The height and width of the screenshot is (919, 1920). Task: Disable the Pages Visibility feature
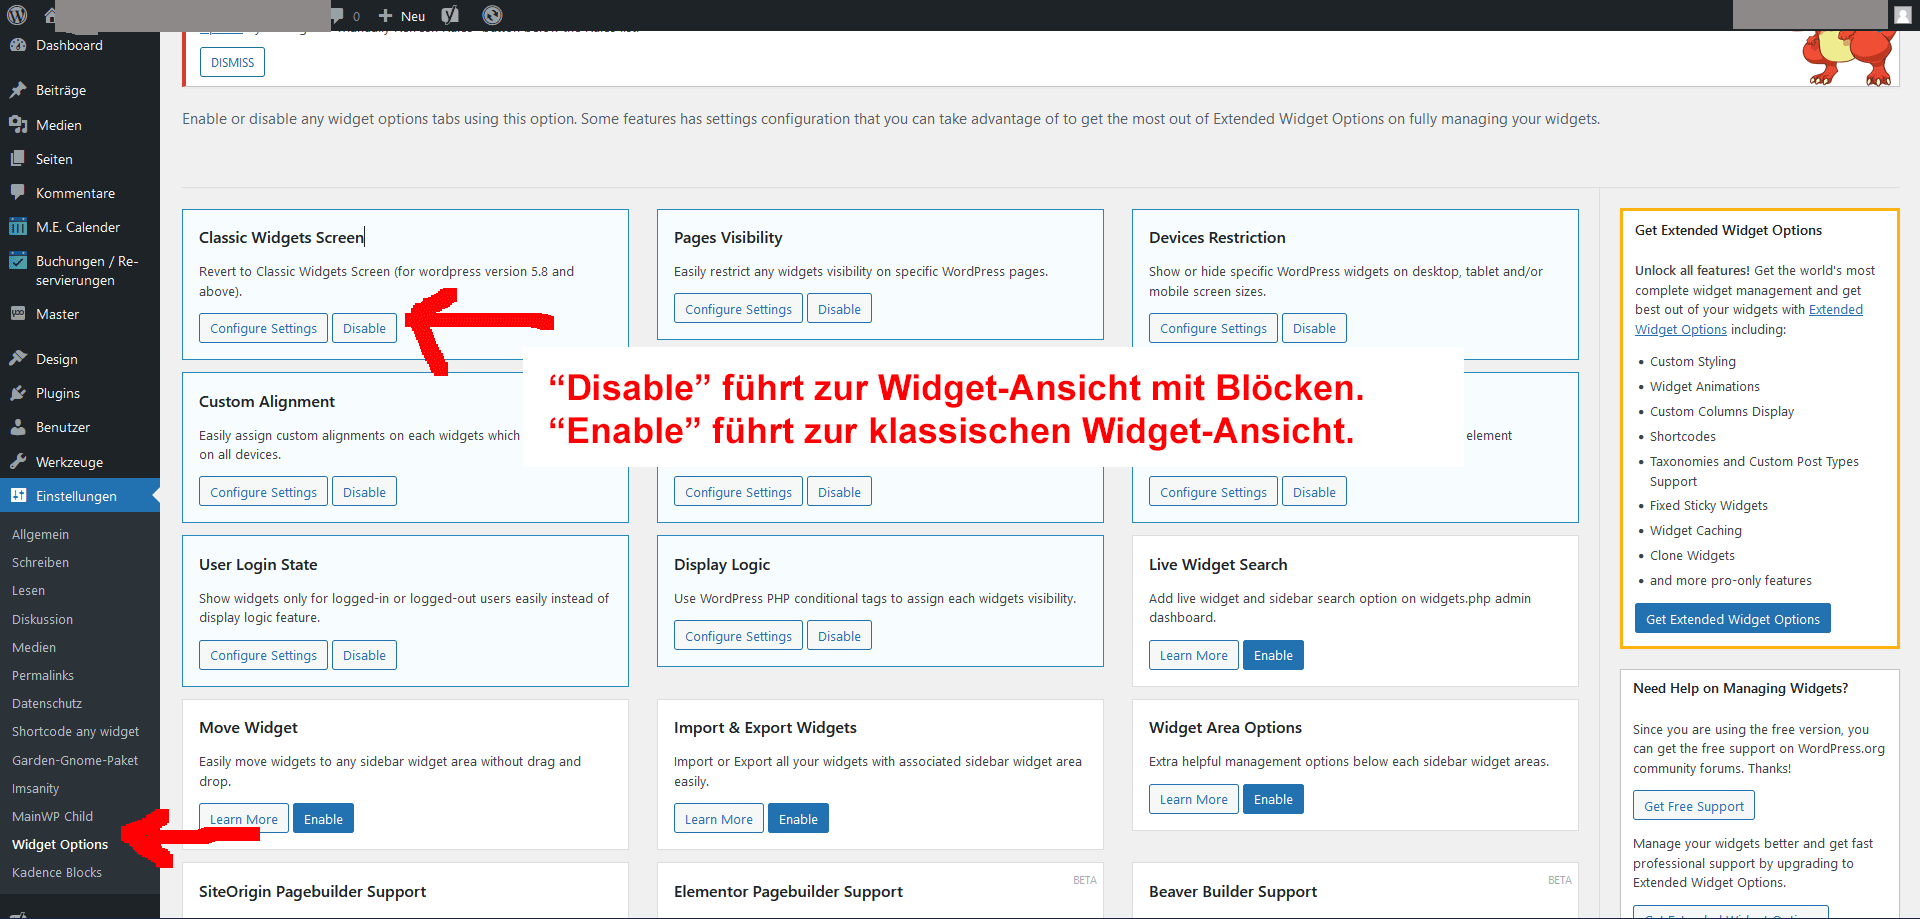pyautogui.click(x=839, y=309)
